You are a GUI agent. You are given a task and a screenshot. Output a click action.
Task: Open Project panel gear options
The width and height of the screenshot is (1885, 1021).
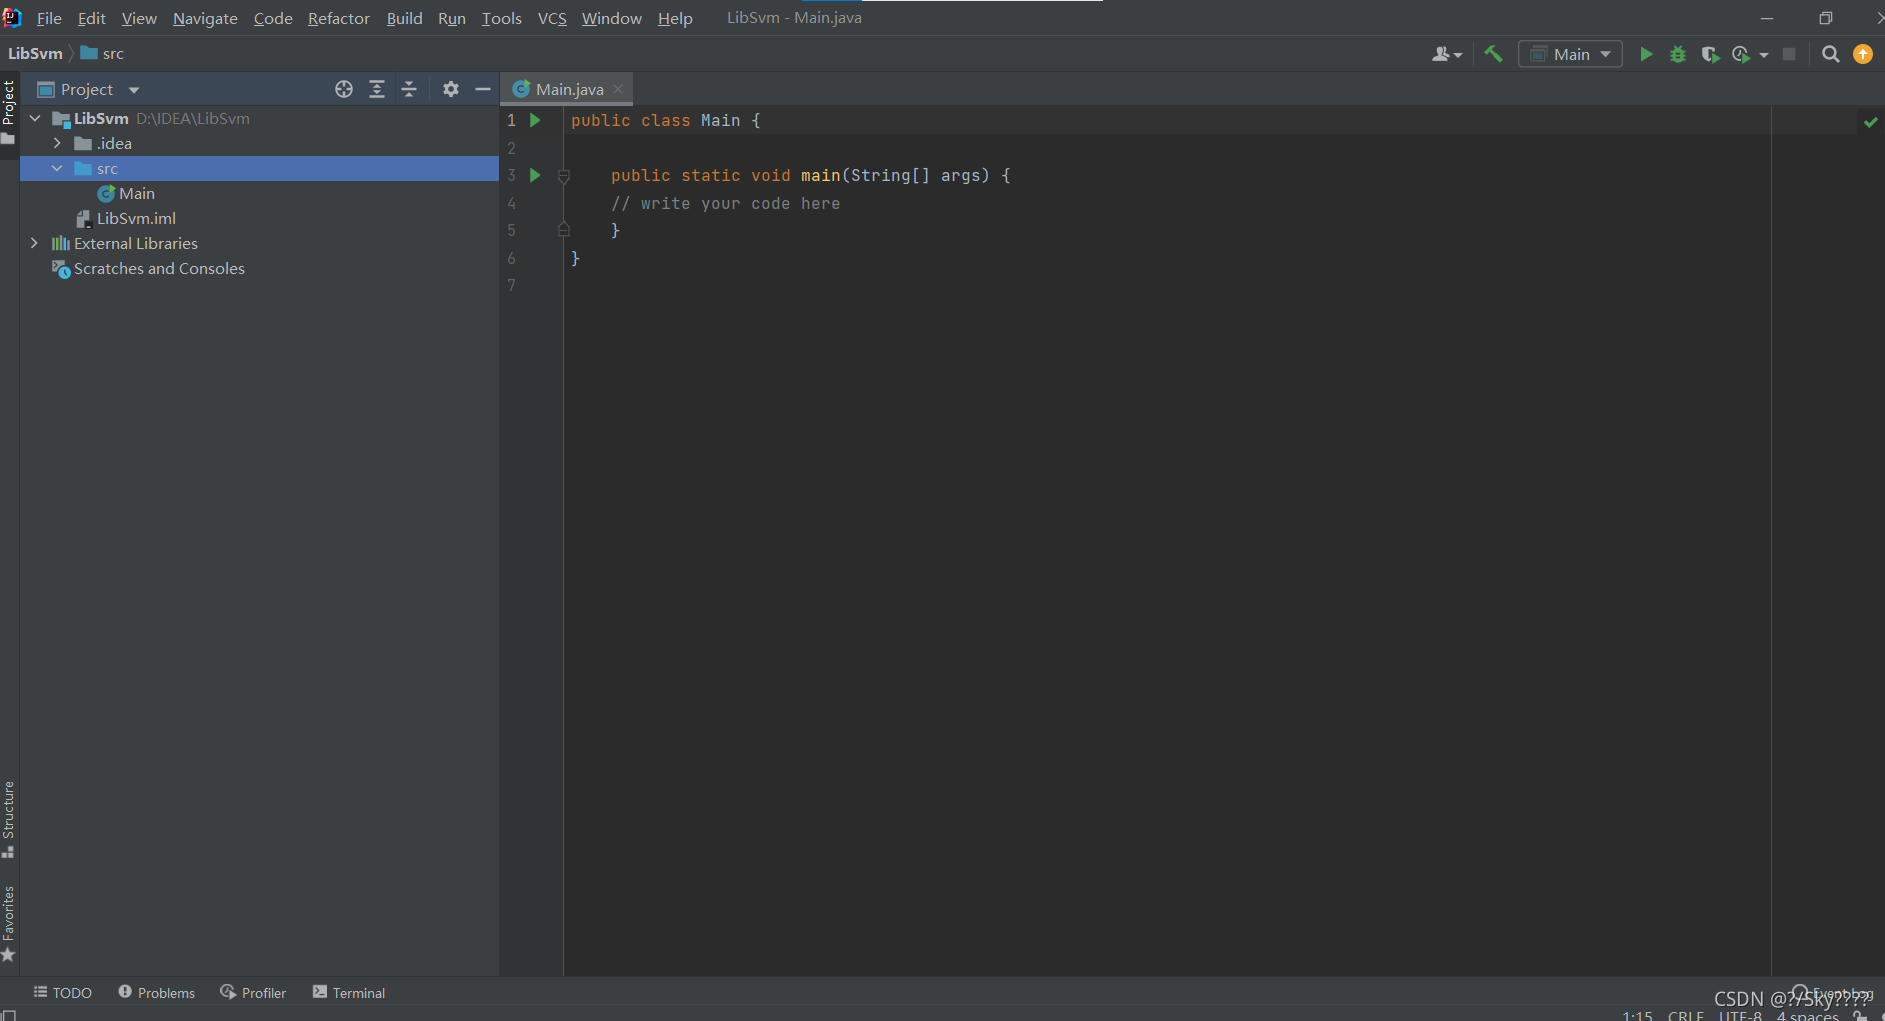point(451,89)
